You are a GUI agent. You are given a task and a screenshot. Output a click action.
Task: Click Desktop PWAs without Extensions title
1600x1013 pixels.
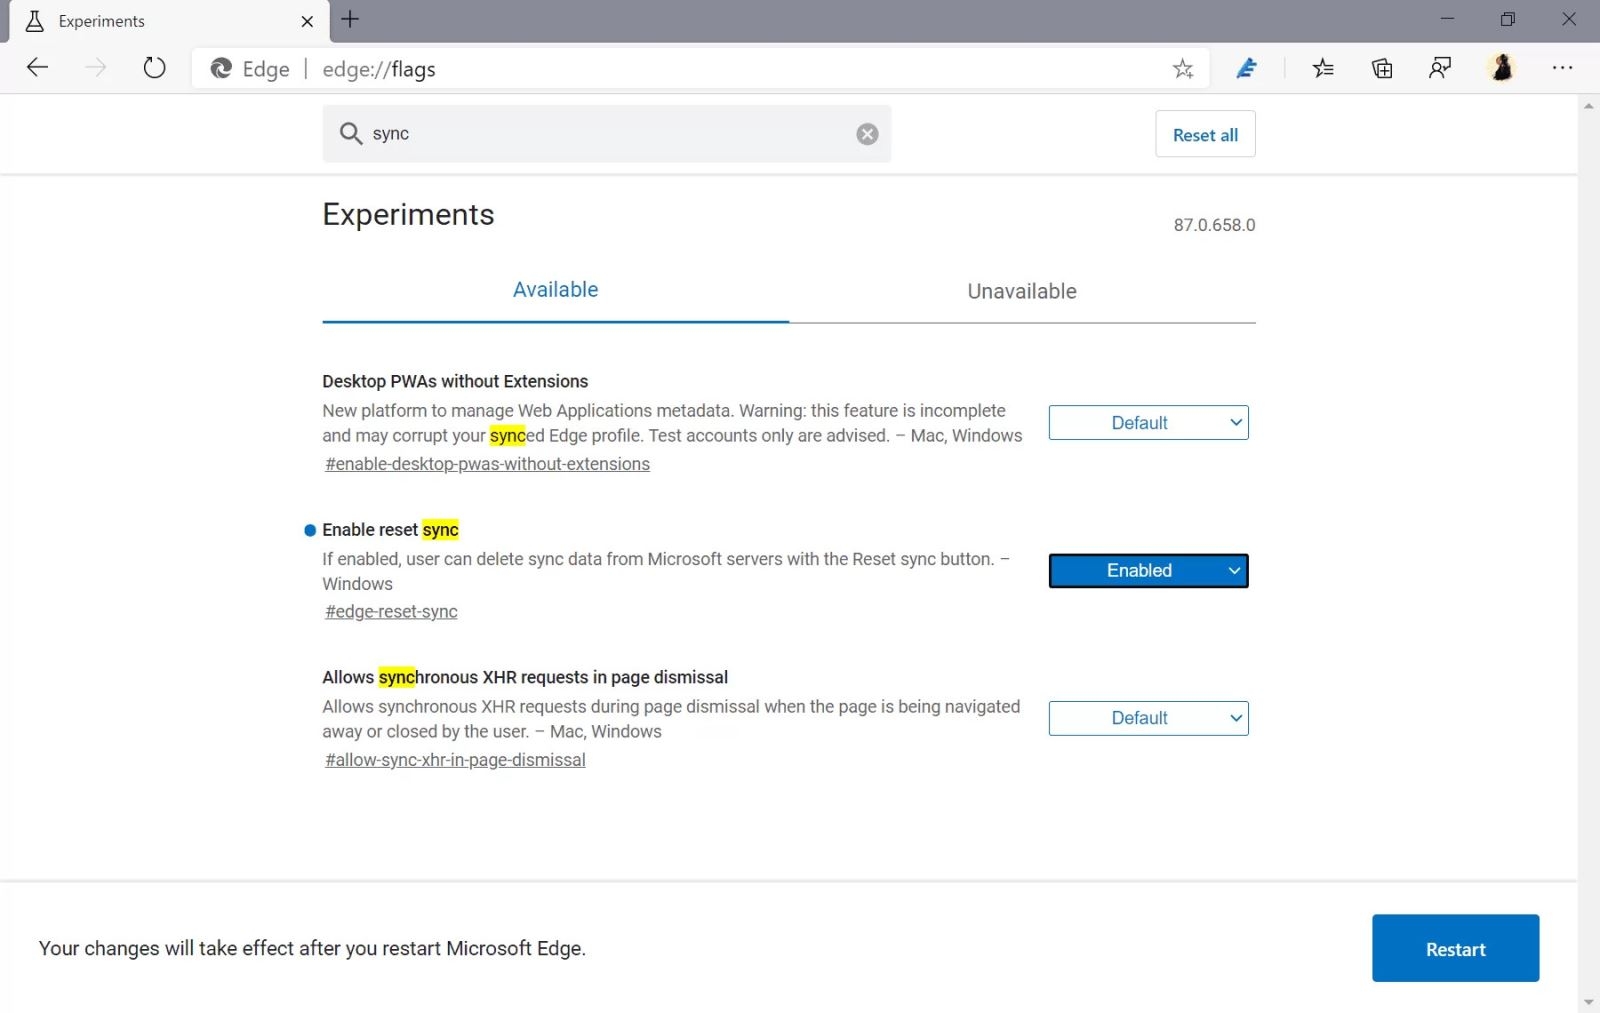point(455,381)
